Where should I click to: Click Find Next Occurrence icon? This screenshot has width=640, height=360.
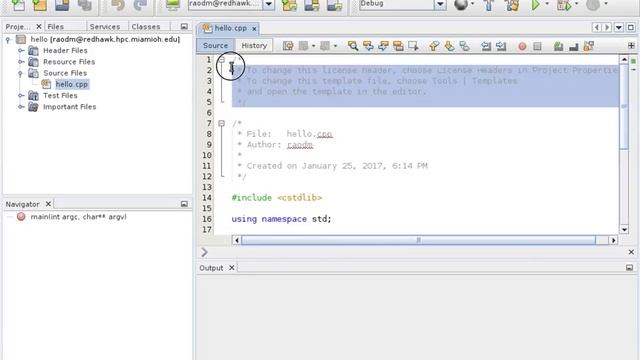point(383,46)
